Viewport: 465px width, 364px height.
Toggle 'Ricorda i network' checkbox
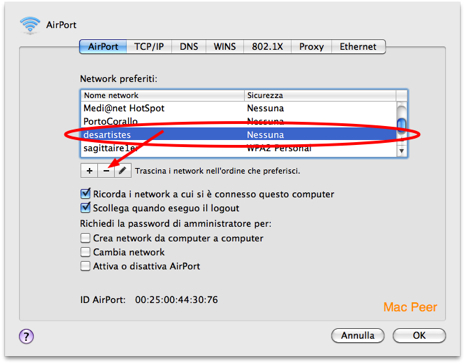[x=85, y=194]
